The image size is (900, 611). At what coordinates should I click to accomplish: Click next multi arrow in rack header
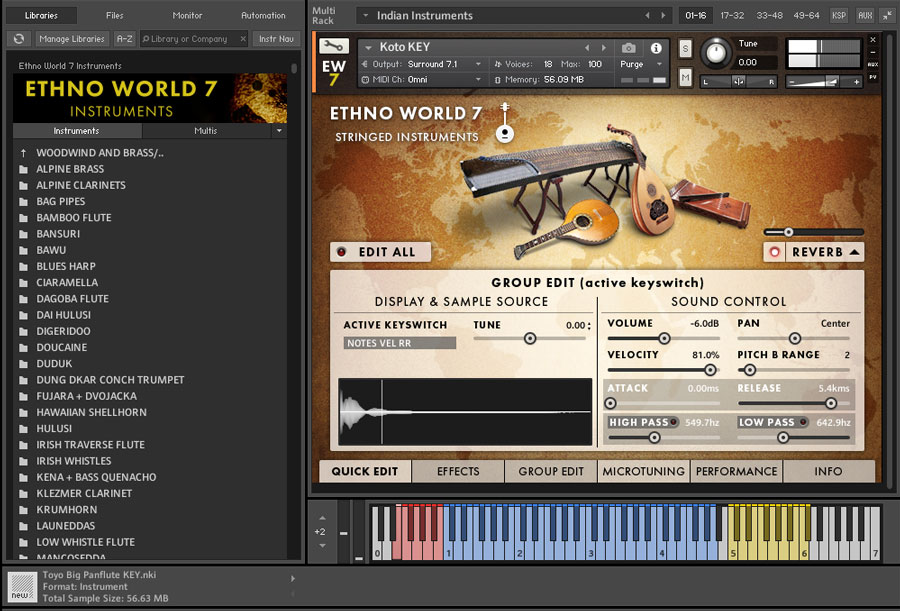point(664,16)
